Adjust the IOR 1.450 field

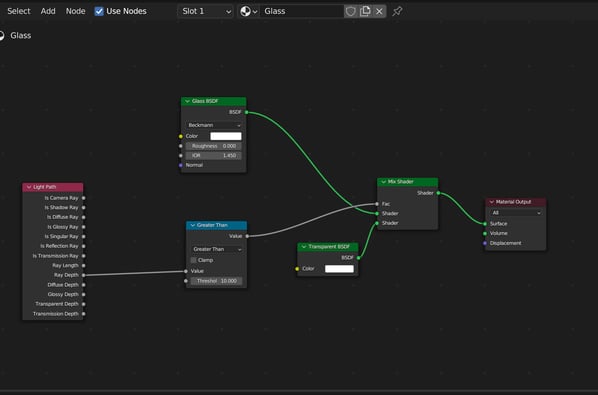[214, 156]
